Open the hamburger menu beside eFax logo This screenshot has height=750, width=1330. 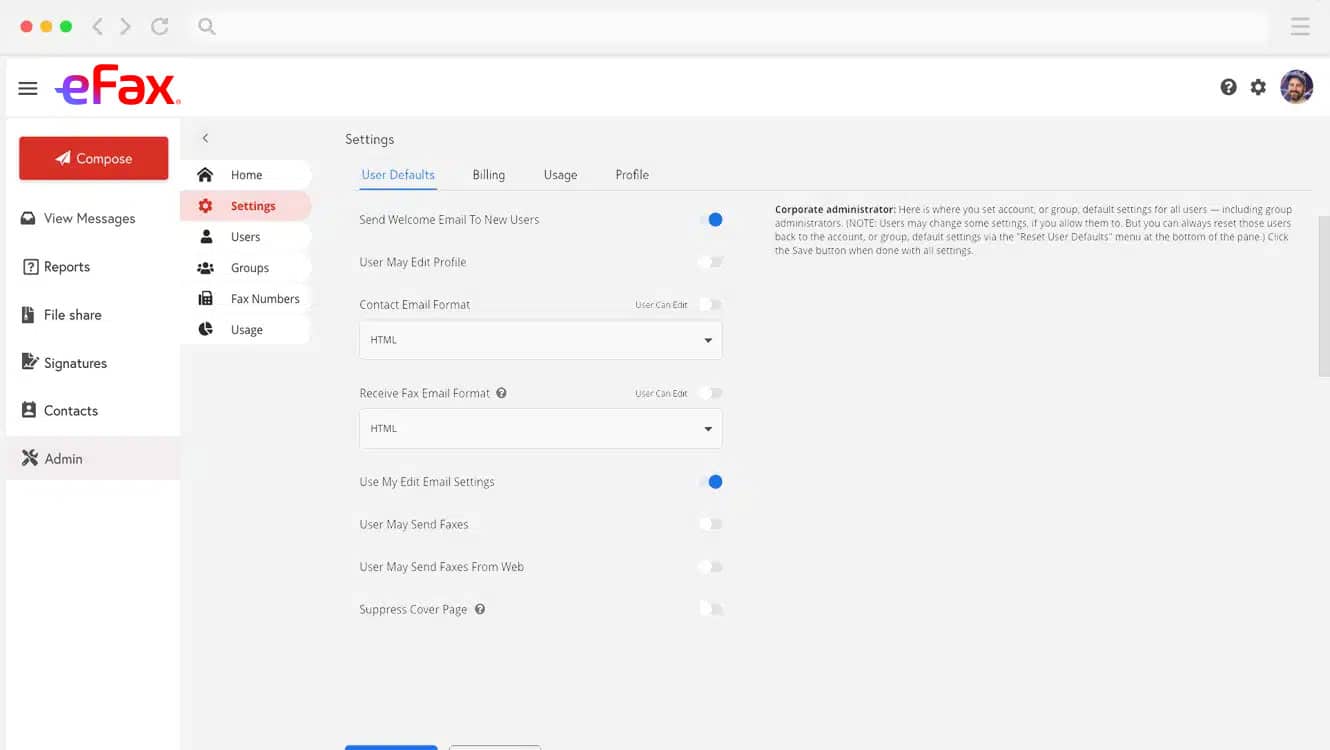[x=28, y=88]
